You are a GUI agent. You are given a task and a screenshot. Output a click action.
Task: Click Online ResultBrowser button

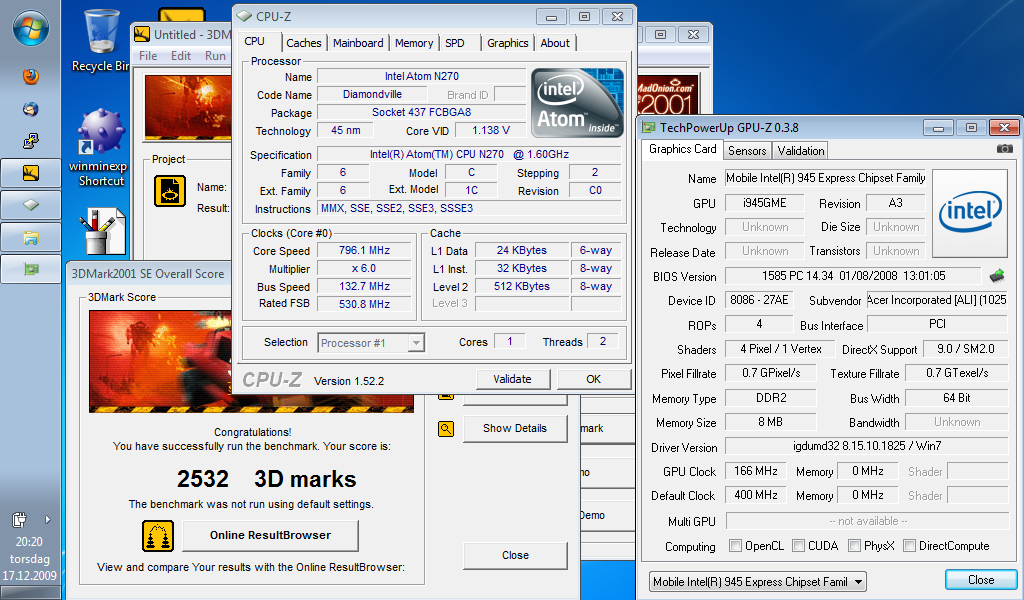[x=270, y=535]
